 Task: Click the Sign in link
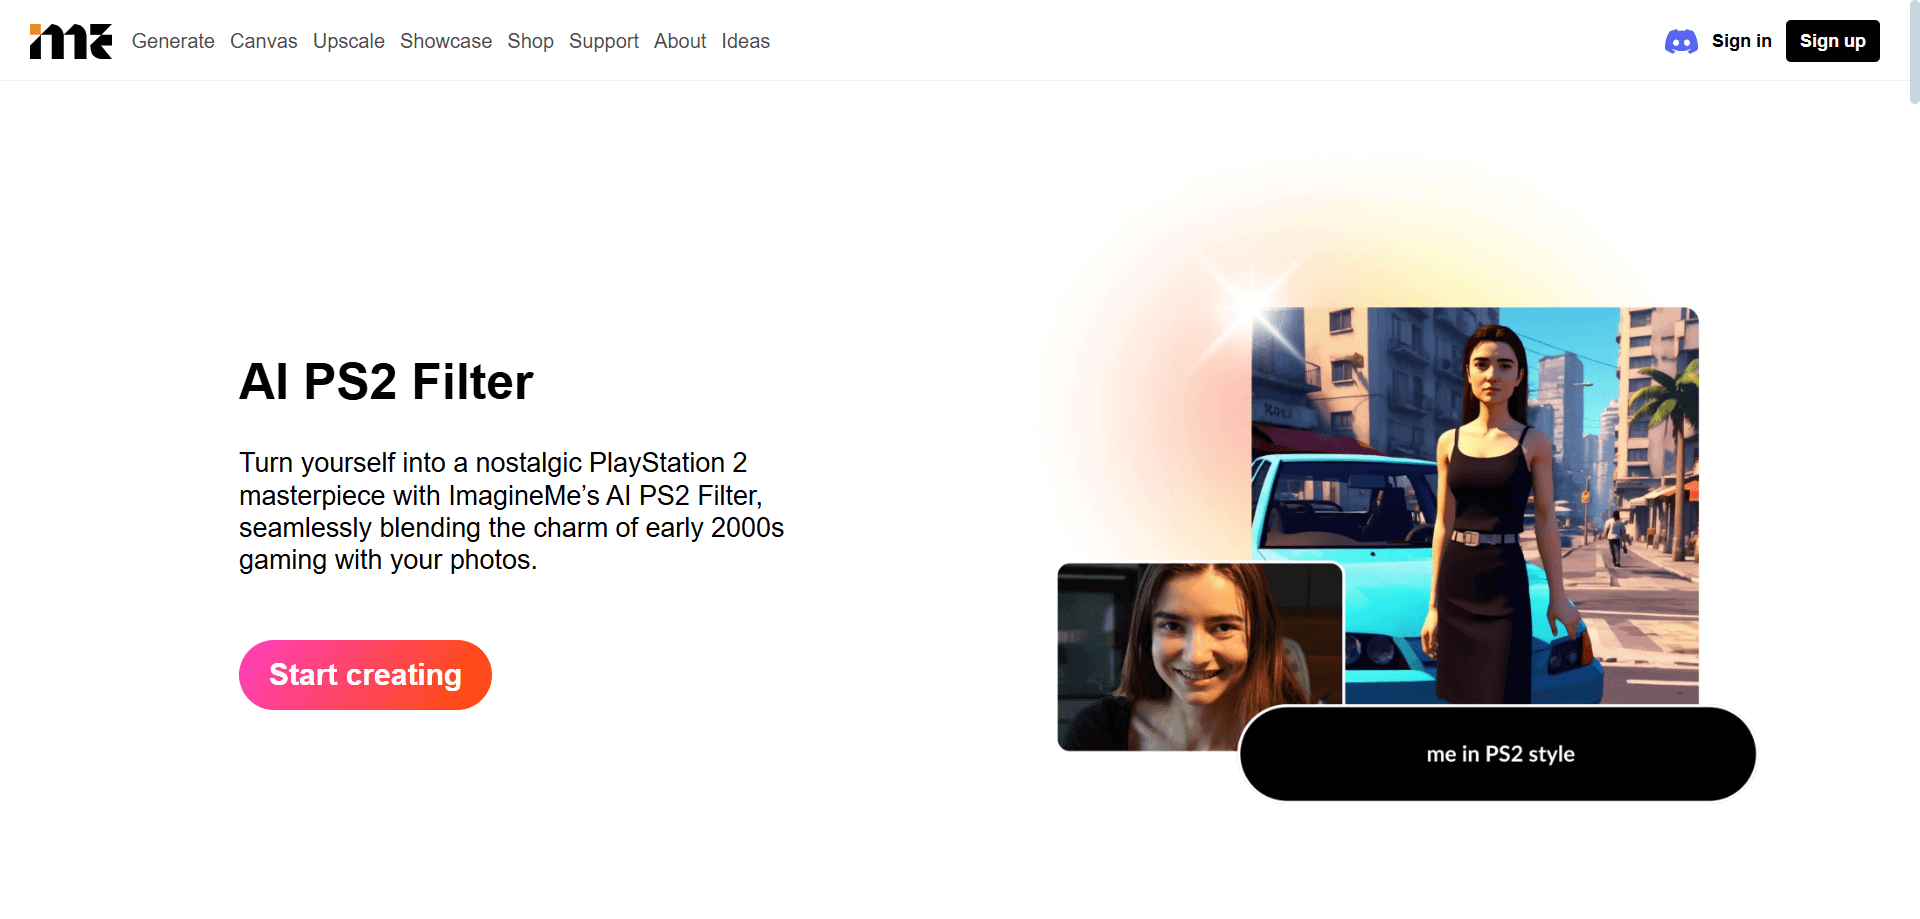(x=1741, y=41)
